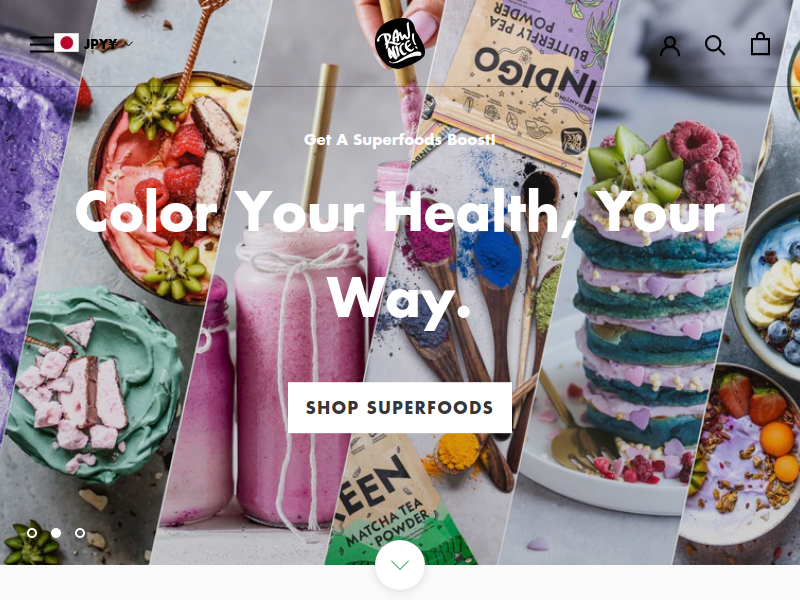Click the Raw Nice logo
The height and width of the screenshot is (600, 800).
[399, 43]
